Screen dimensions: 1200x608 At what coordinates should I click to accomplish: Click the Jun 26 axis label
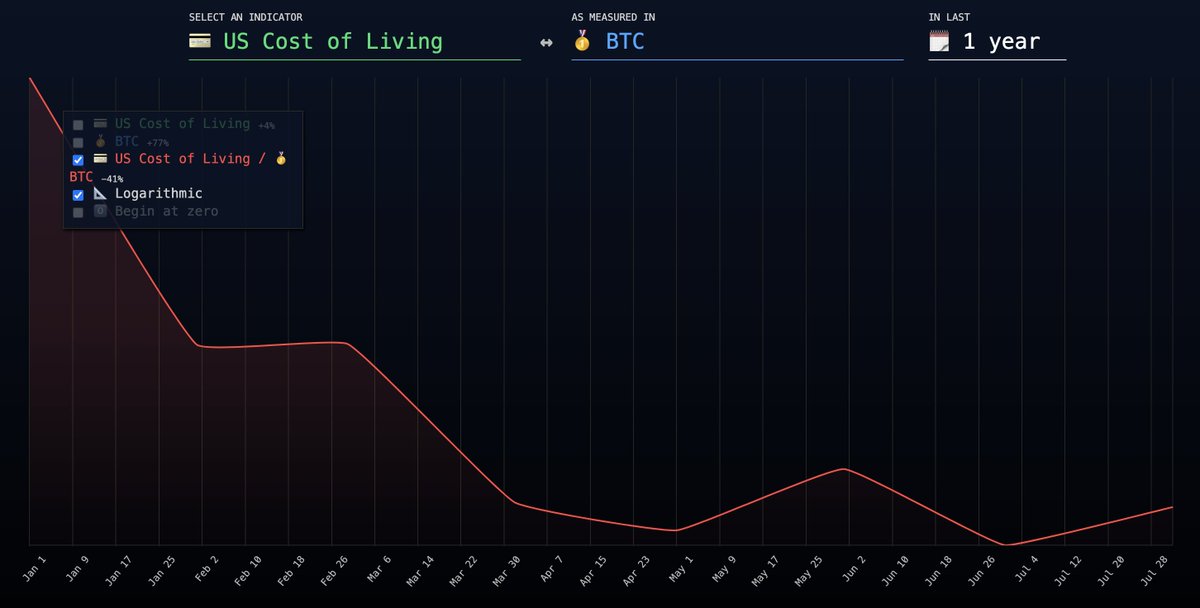[x=979, y=570]
